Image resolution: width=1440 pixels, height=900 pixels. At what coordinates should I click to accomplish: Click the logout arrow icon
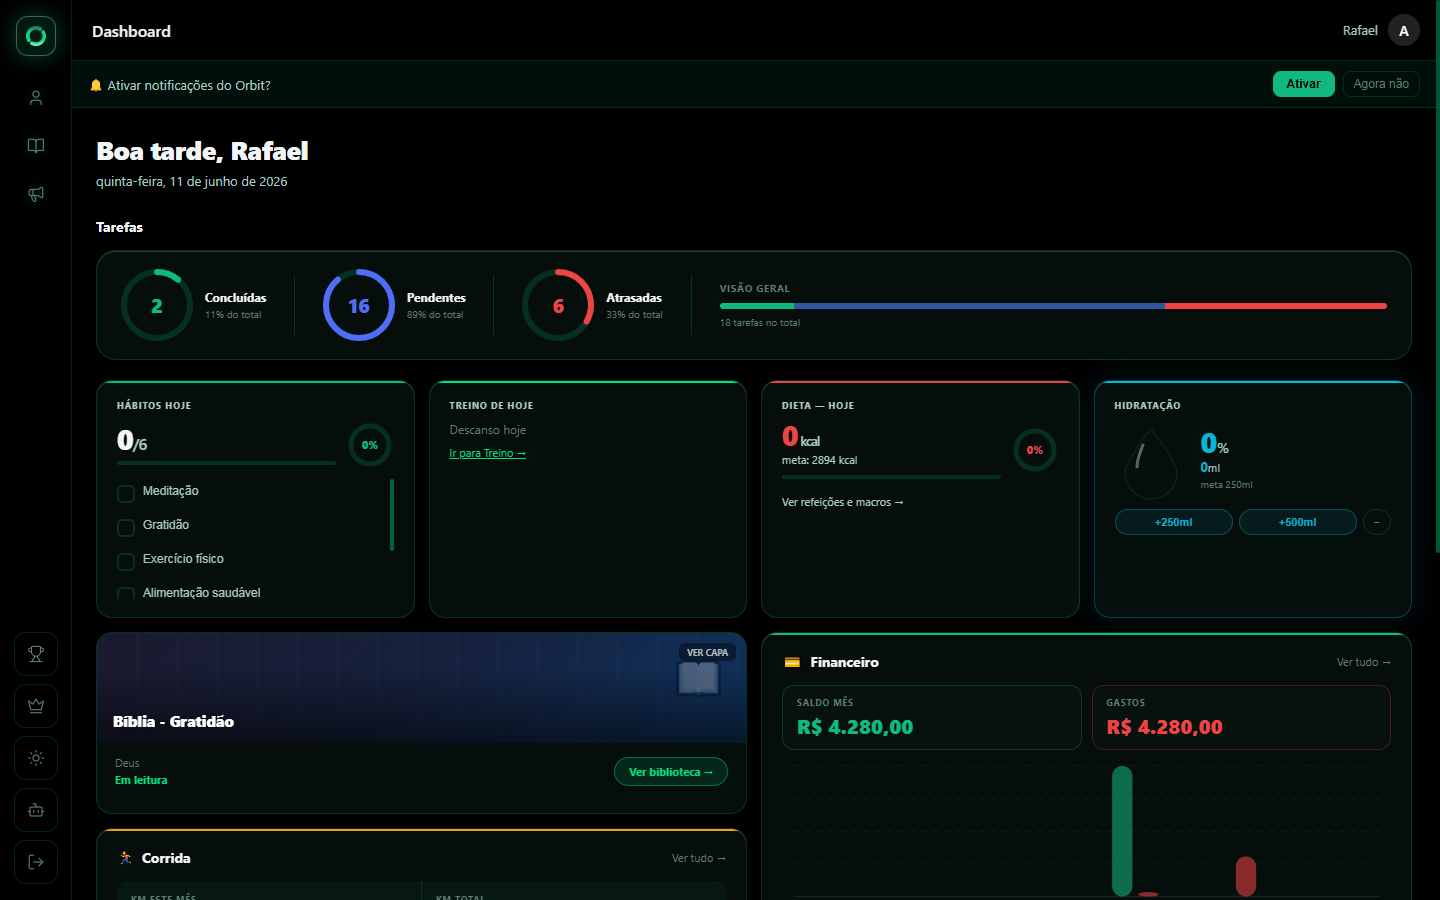[36, 862]
